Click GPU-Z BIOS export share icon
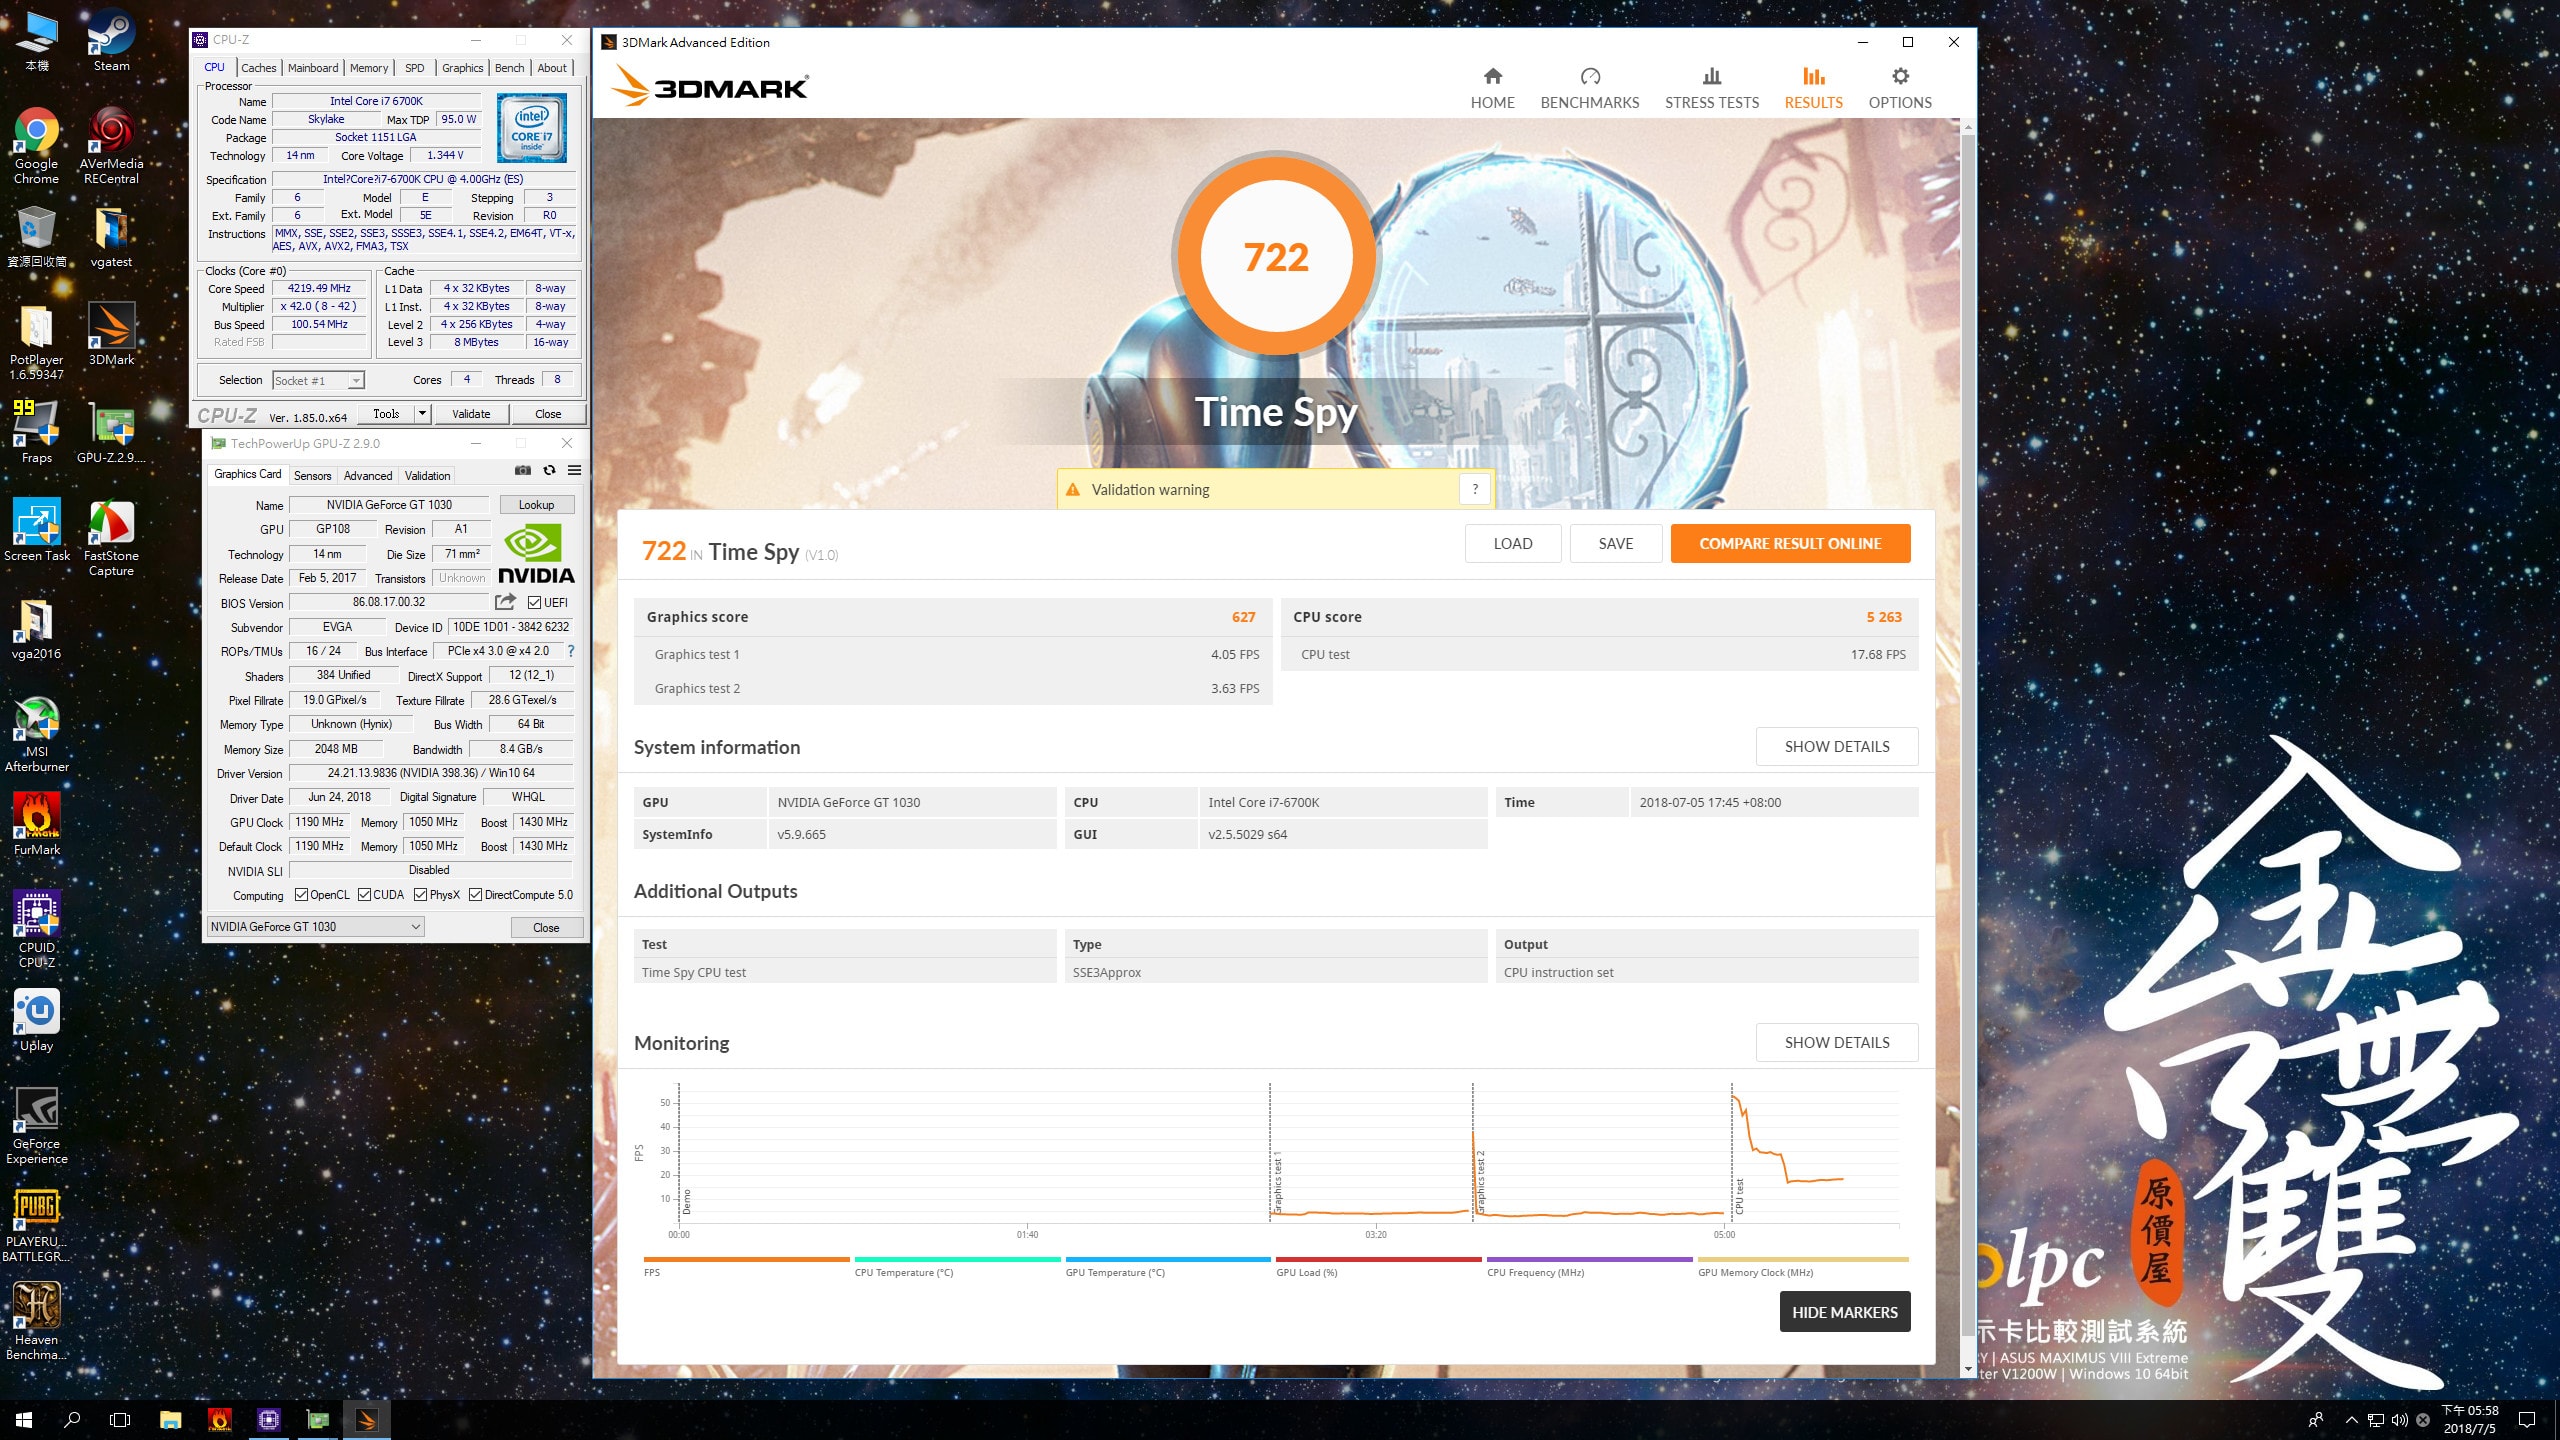This screenshot has height=1440, width=2560. (506, 602)
